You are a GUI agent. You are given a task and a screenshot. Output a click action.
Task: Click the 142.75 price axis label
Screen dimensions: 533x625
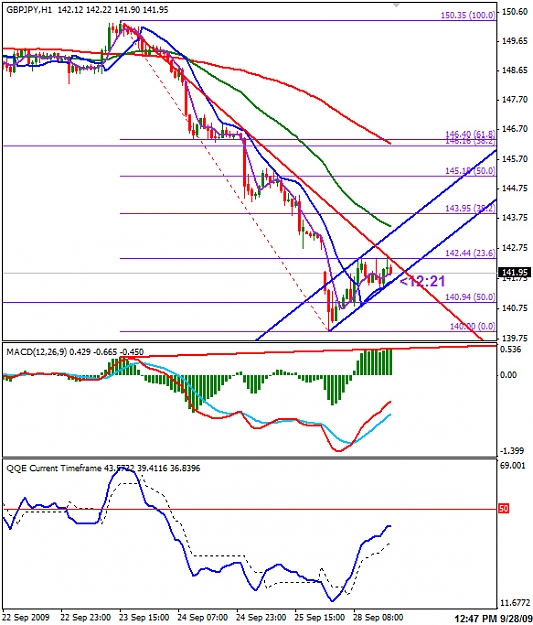[x=514, y=248]
